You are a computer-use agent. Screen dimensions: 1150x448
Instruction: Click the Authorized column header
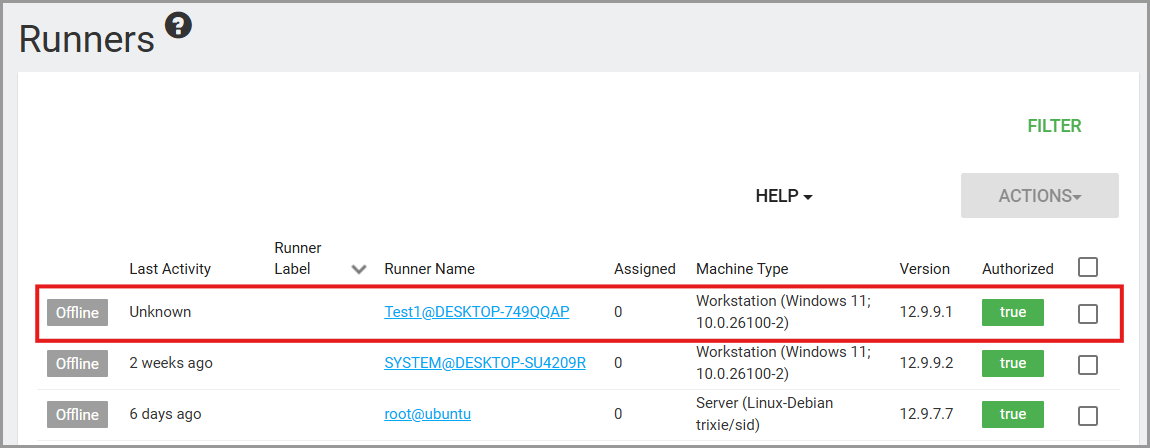1018,268
